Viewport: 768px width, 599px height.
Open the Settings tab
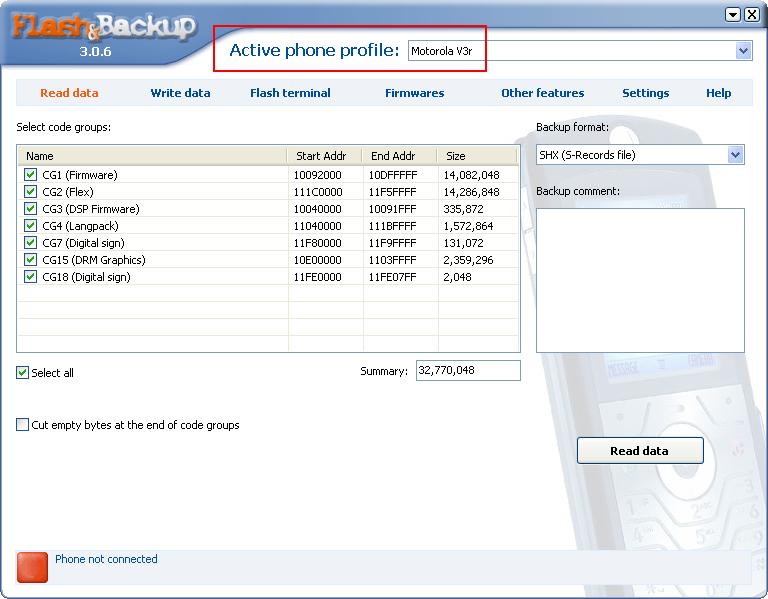tap(645, 93)
